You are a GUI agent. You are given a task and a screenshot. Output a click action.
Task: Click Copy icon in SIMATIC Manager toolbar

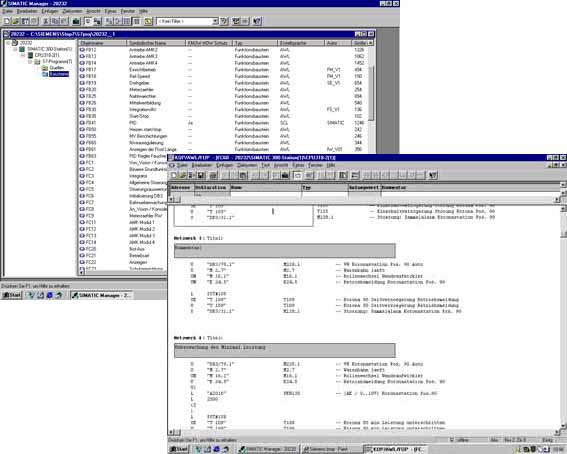click(x=55, y=21)
